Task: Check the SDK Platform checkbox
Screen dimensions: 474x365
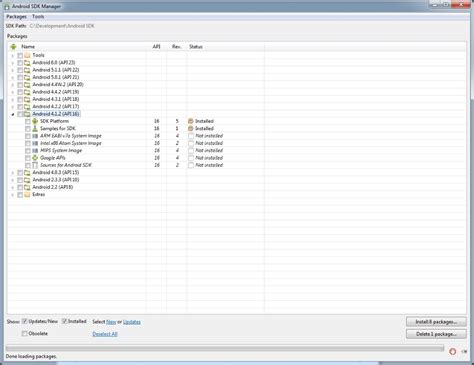Action: [x=28, y=121]
